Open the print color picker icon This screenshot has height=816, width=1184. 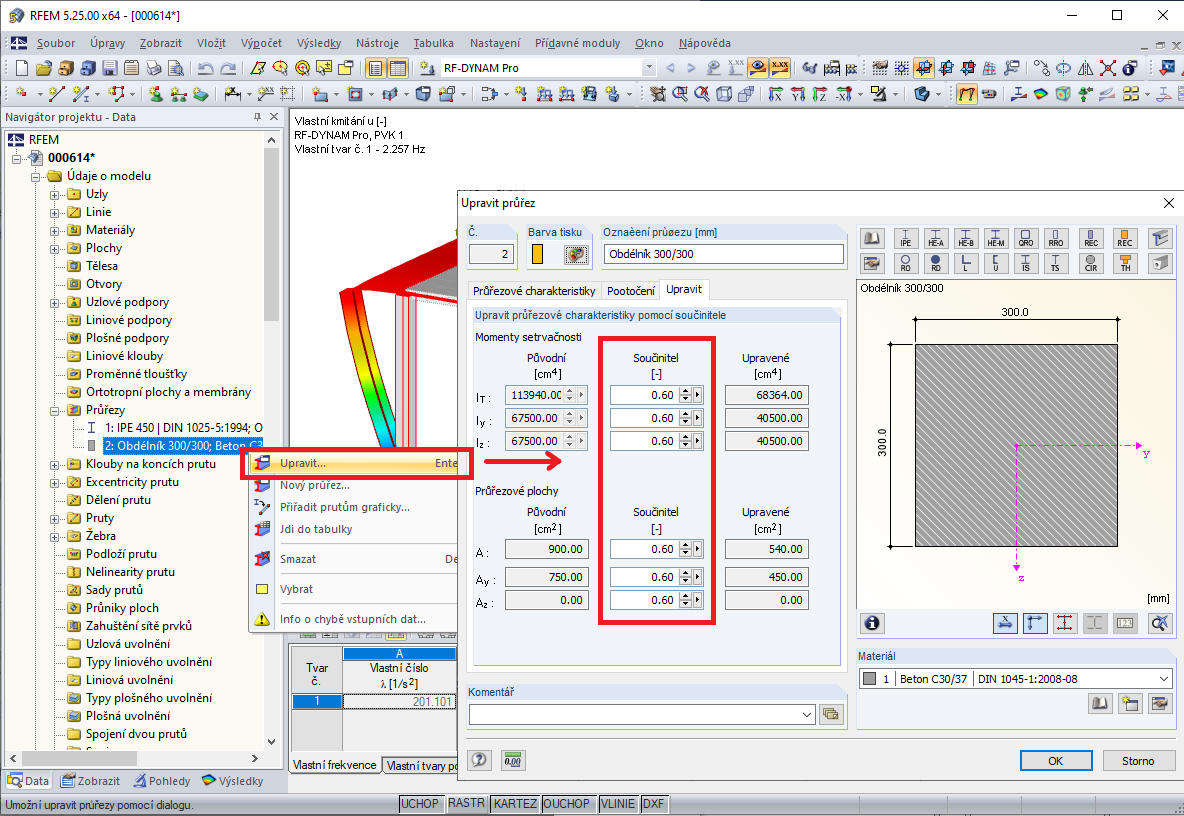pyautogui.click(x=576, y=254)
